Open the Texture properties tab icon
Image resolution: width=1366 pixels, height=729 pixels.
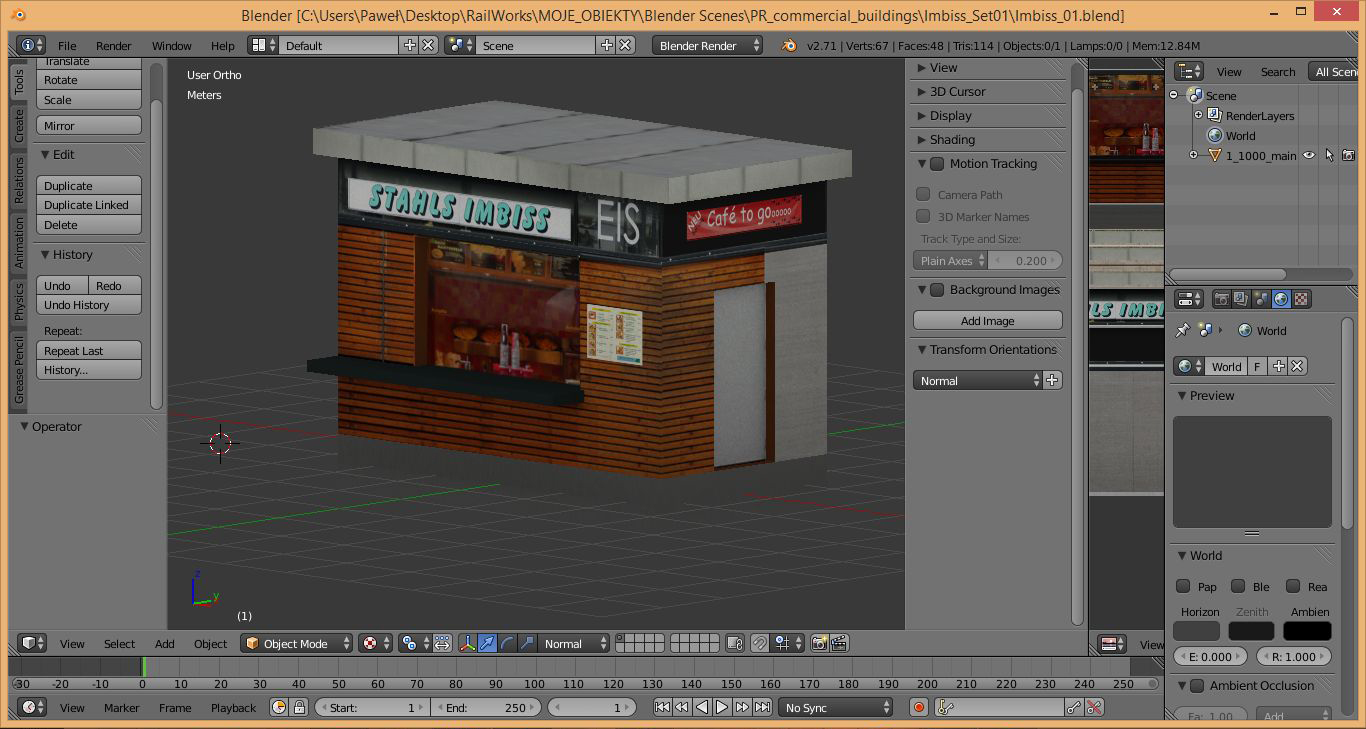pyautogui.click(x=1301, y=299)
